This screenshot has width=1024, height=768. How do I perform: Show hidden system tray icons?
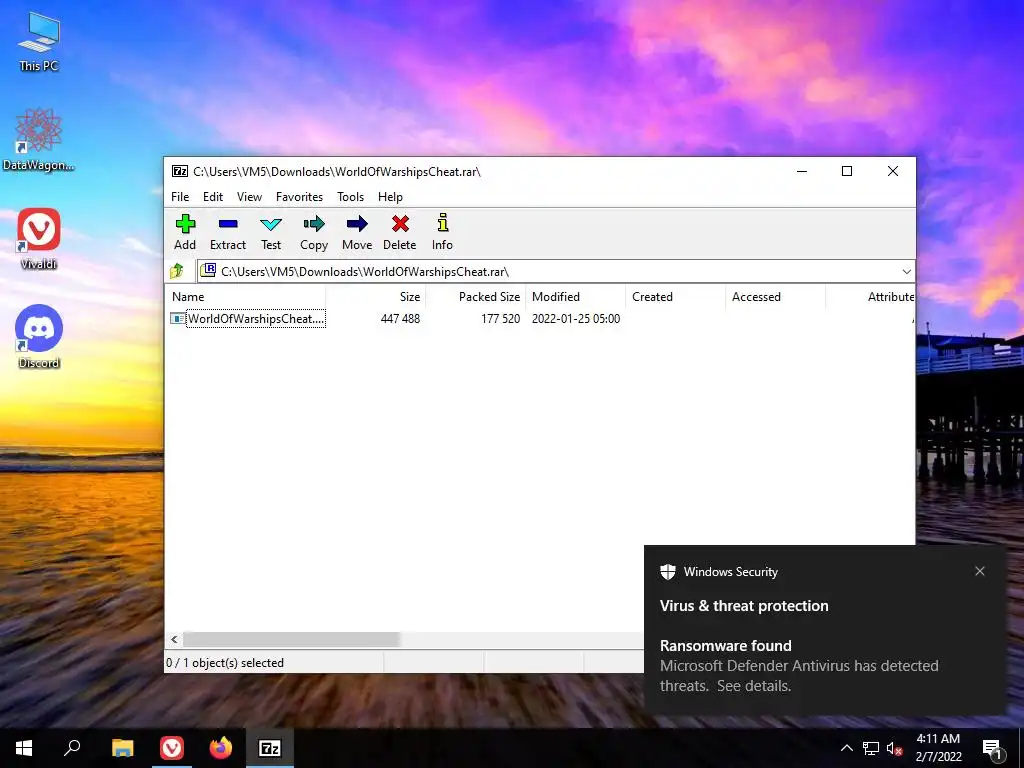click(846, 748)
